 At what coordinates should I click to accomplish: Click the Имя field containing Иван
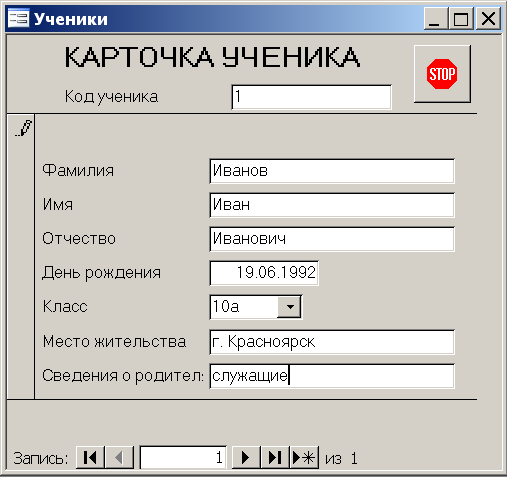332,205
